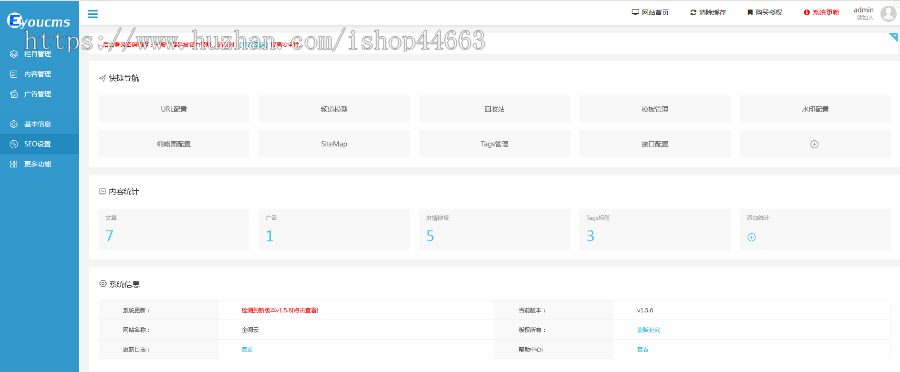This screenshot has height=372, width=900.
Task: Click the red 系统更新 alert
Action: pos(821,12)
